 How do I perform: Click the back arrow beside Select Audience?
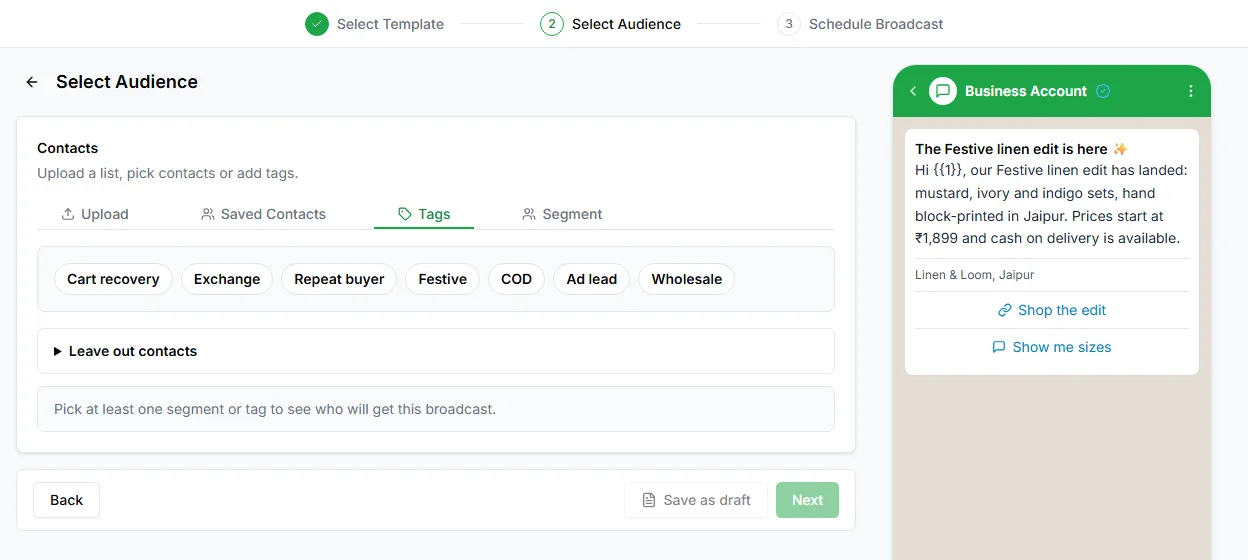[x=32, y=82]
